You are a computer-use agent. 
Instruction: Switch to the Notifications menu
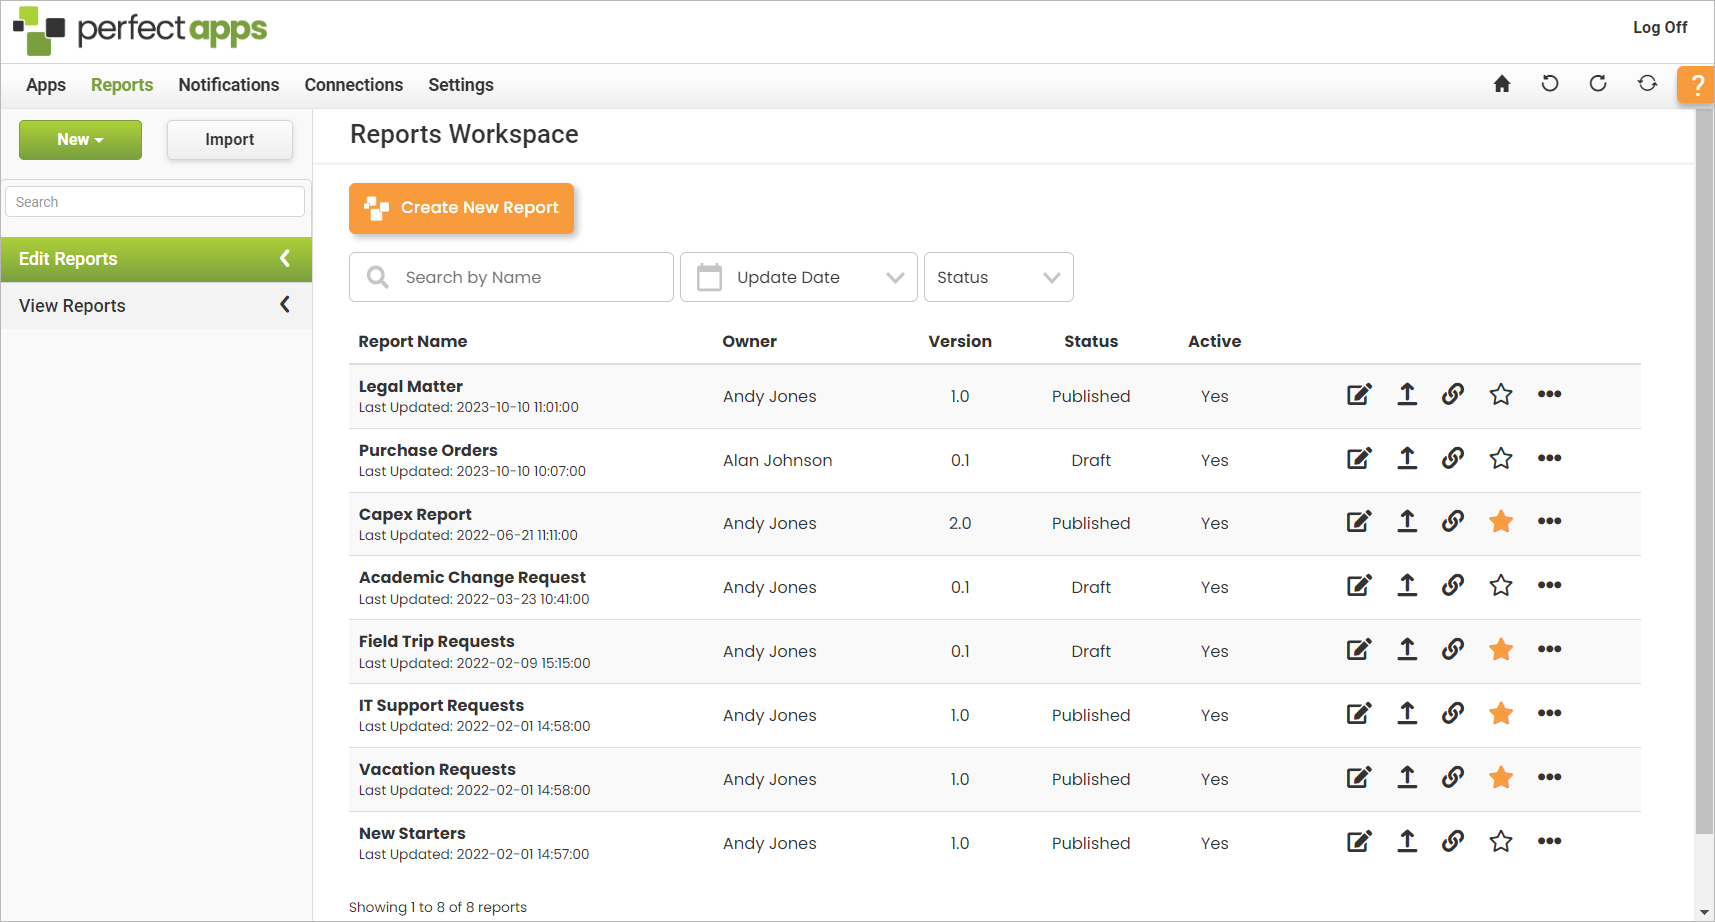coord(228,85)
